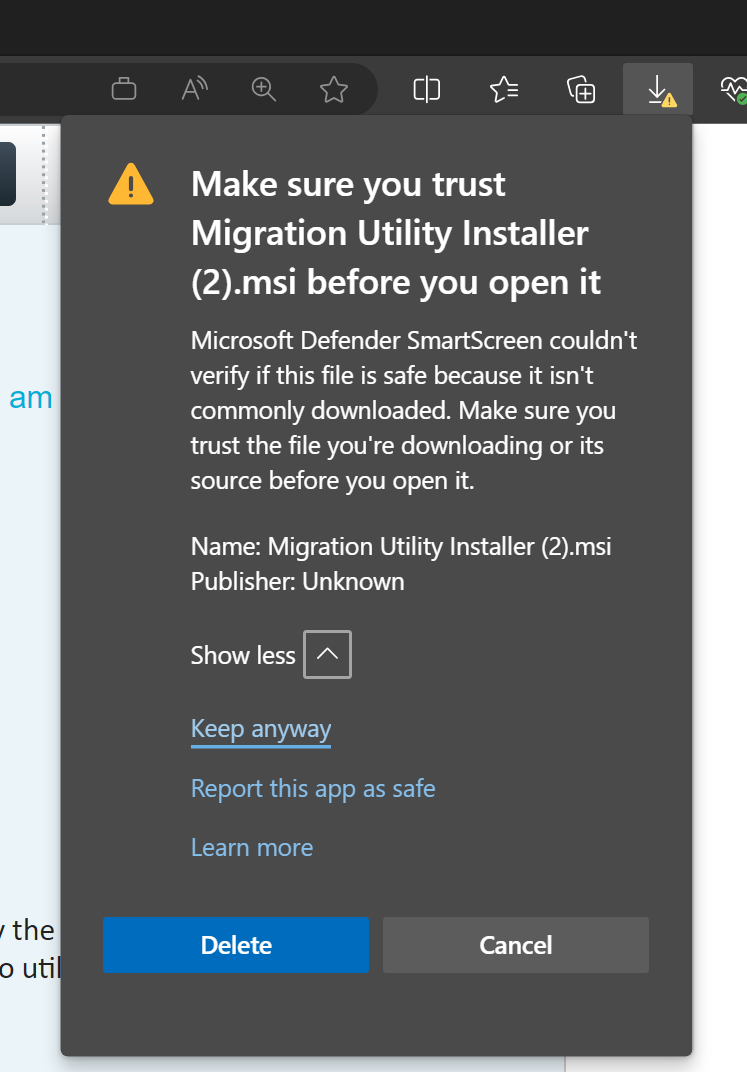This screenshot has width=747, height=1072.
Task: Click Report this app as safe
Action: tap(313, 789)
